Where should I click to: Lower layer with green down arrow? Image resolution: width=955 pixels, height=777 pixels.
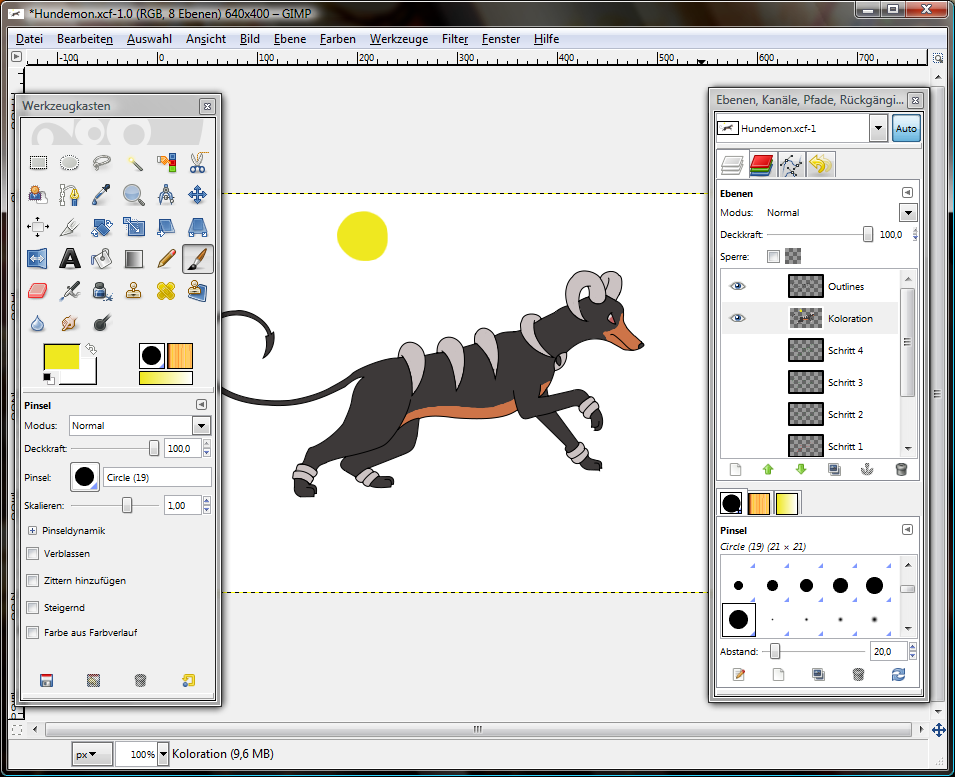[801, 469]
